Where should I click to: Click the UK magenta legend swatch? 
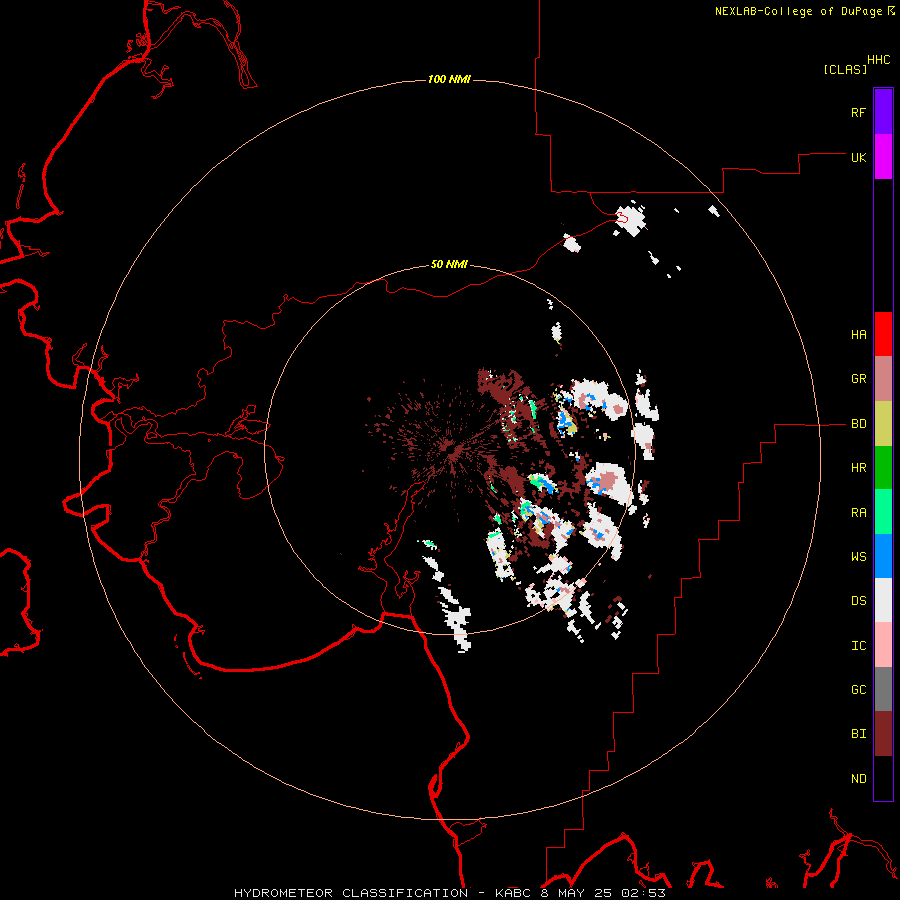tap(883, 157)
